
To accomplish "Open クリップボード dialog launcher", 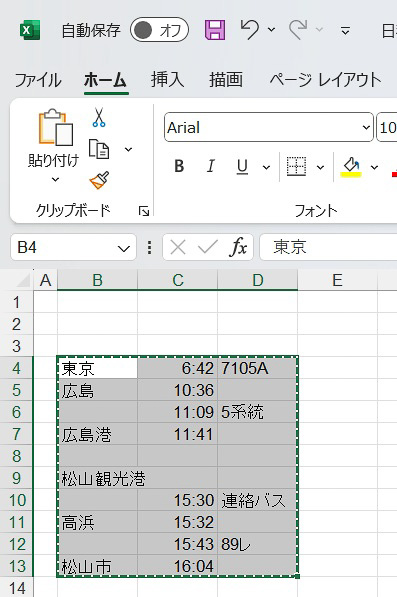I will [x=144, y=211].
